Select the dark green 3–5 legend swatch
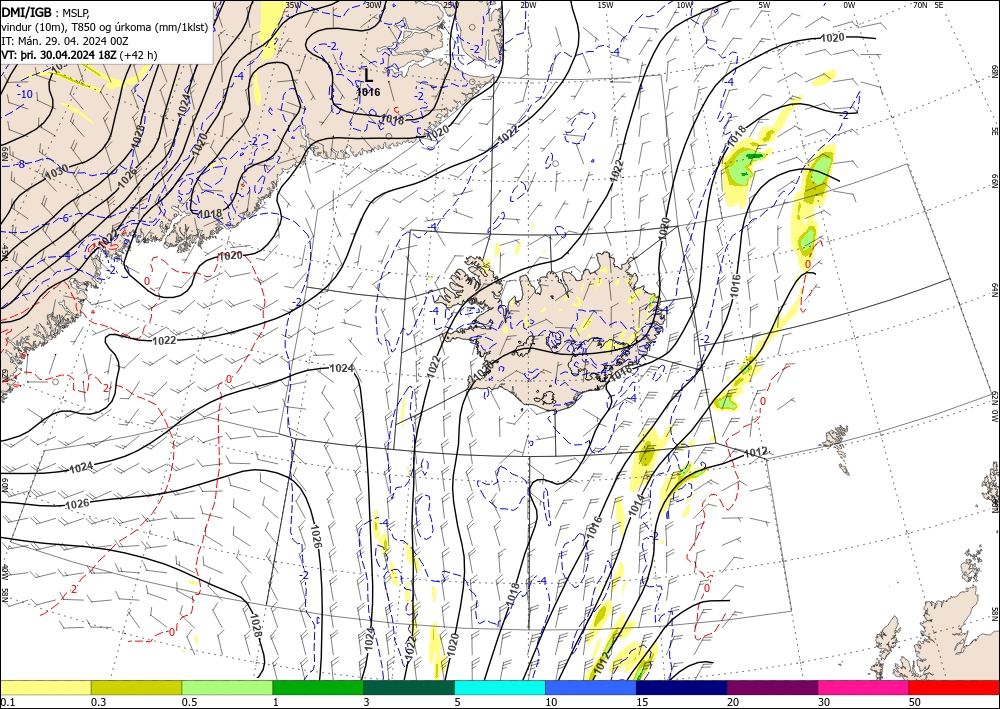Viewport: 1000px width, 709px height. (x=409, y=687)
